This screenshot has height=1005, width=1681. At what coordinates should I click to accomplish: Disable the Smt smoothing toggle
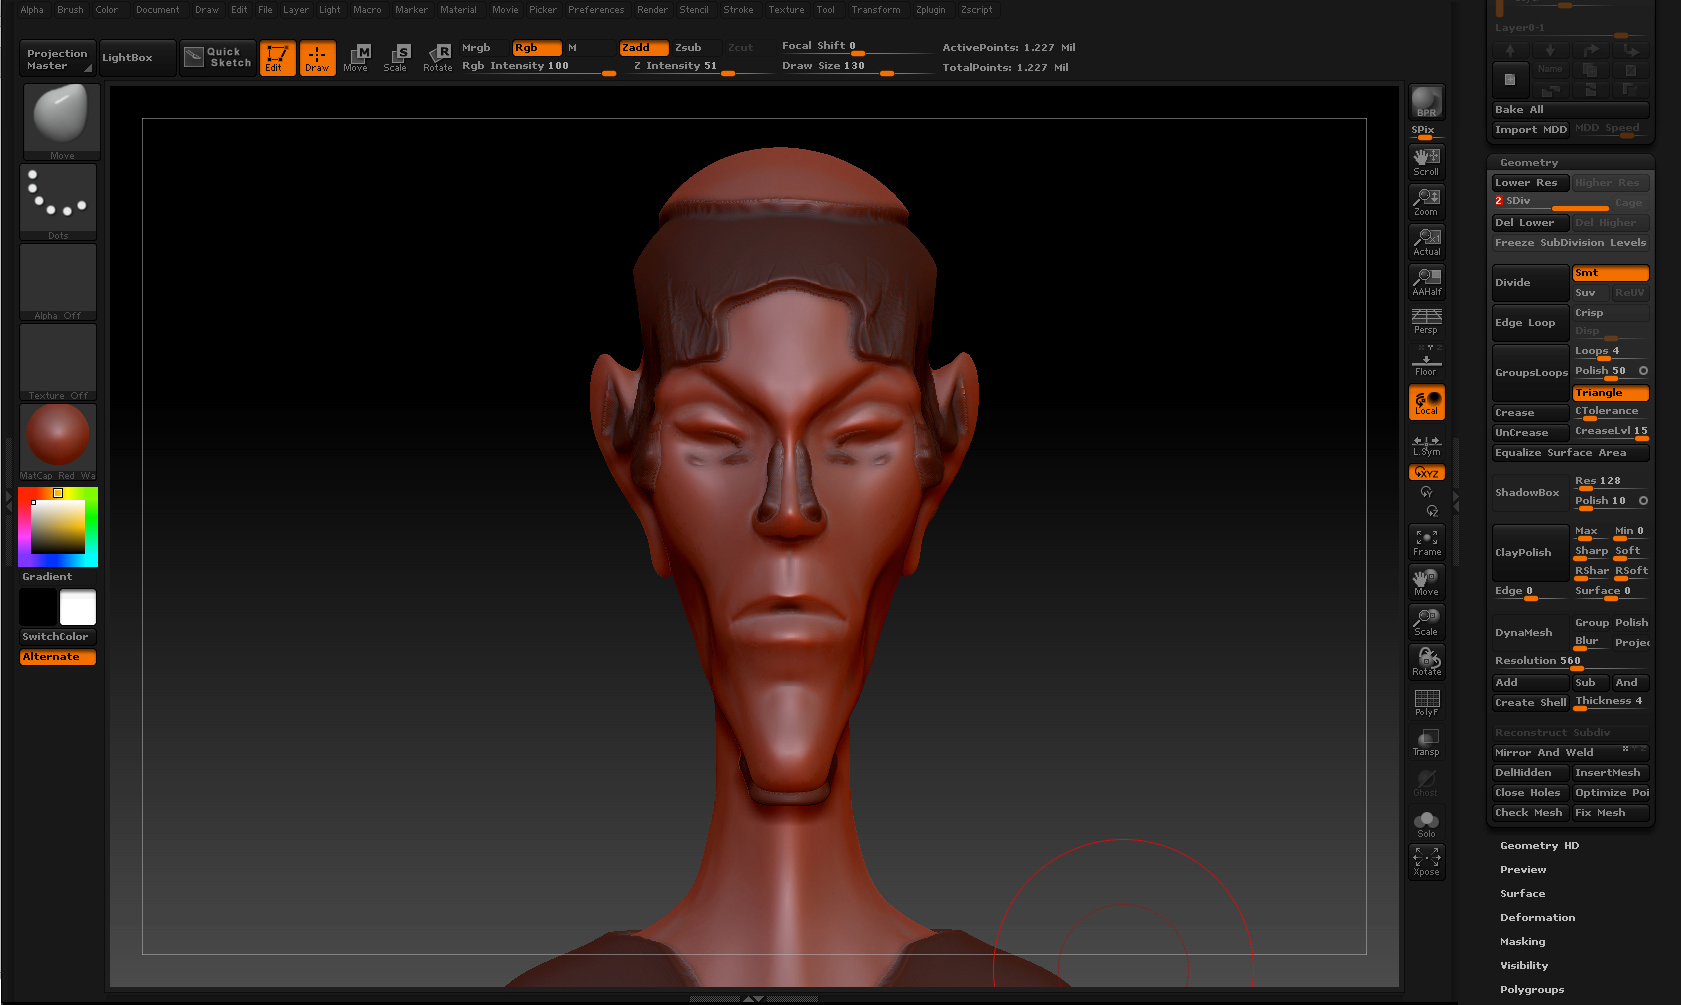click(x=1609, y=273)
